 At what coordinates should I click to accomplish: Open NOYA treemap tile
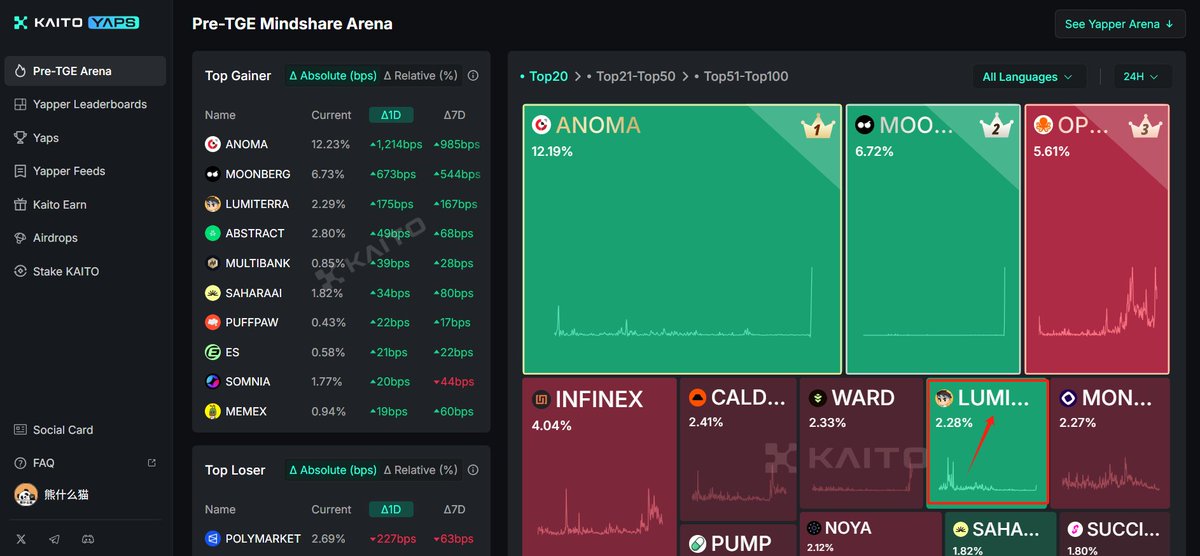(870, 535)
